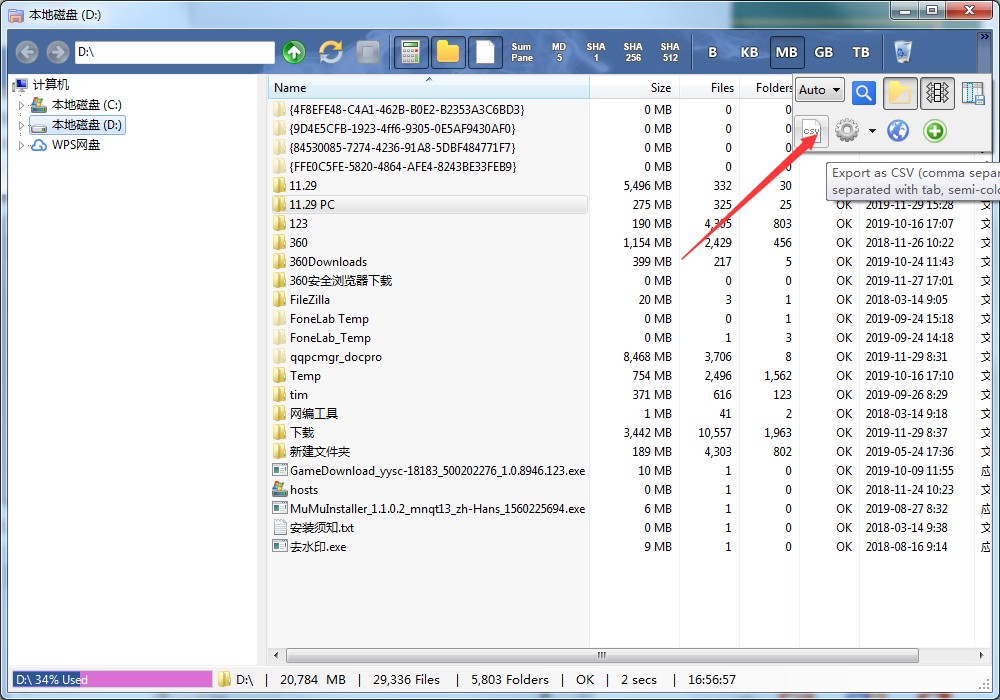Enable MD5 hash calculation
This screenshot has height=700, width=1000.
pyautogui.click(x=559, y=52)
